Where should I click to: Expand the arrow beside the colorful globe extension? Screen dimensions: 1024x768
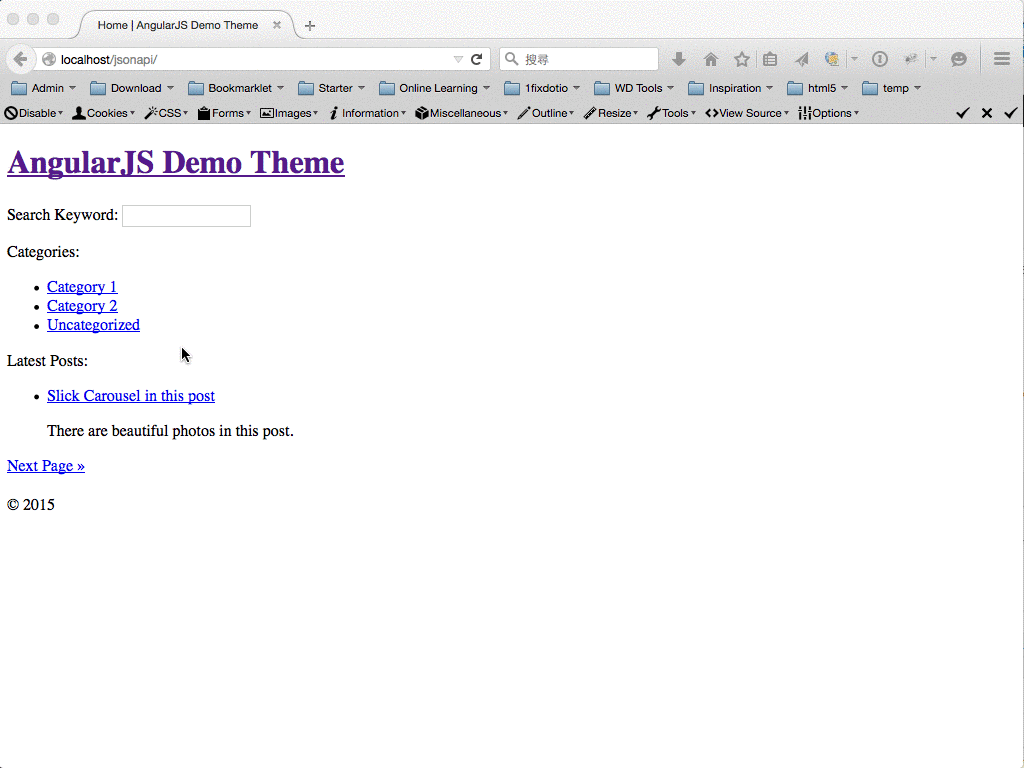point(854,59)
